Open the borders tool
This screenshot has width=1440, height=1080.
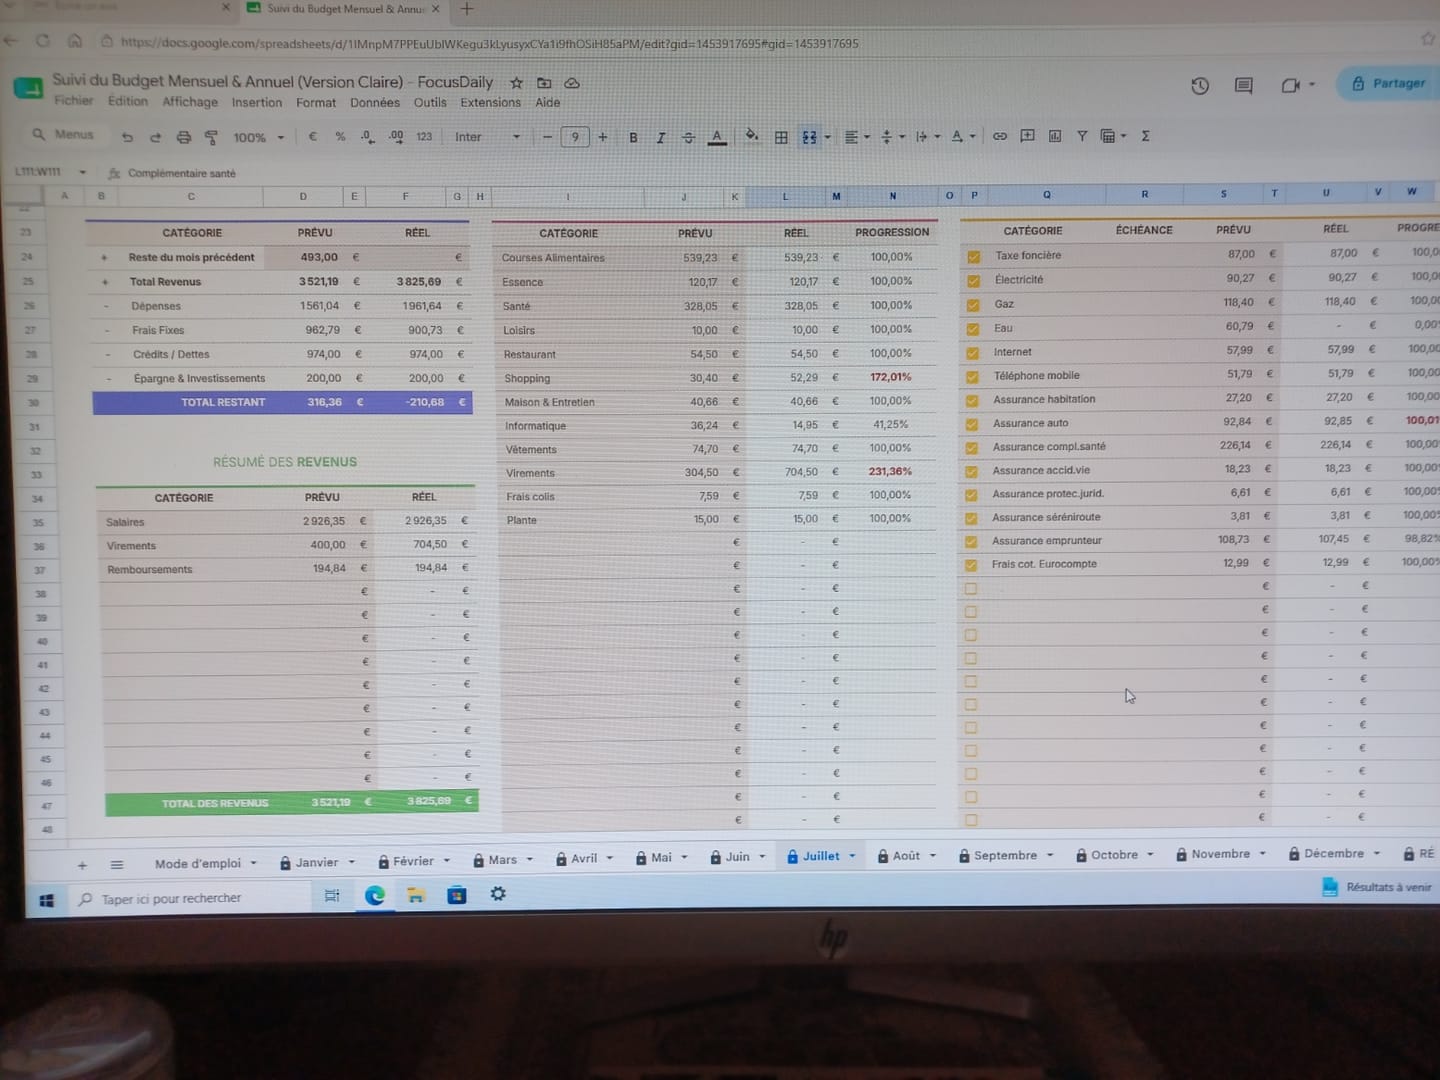pyautogui.click(x=781, y=137)
